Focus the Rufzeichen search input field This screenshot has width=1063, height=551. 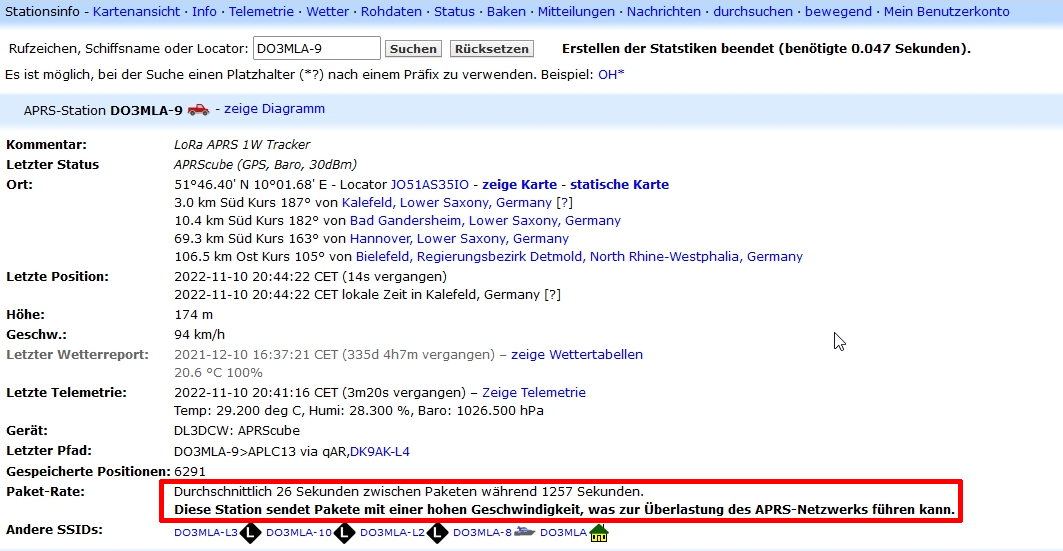pyautogui.click(x=316, y=48)
